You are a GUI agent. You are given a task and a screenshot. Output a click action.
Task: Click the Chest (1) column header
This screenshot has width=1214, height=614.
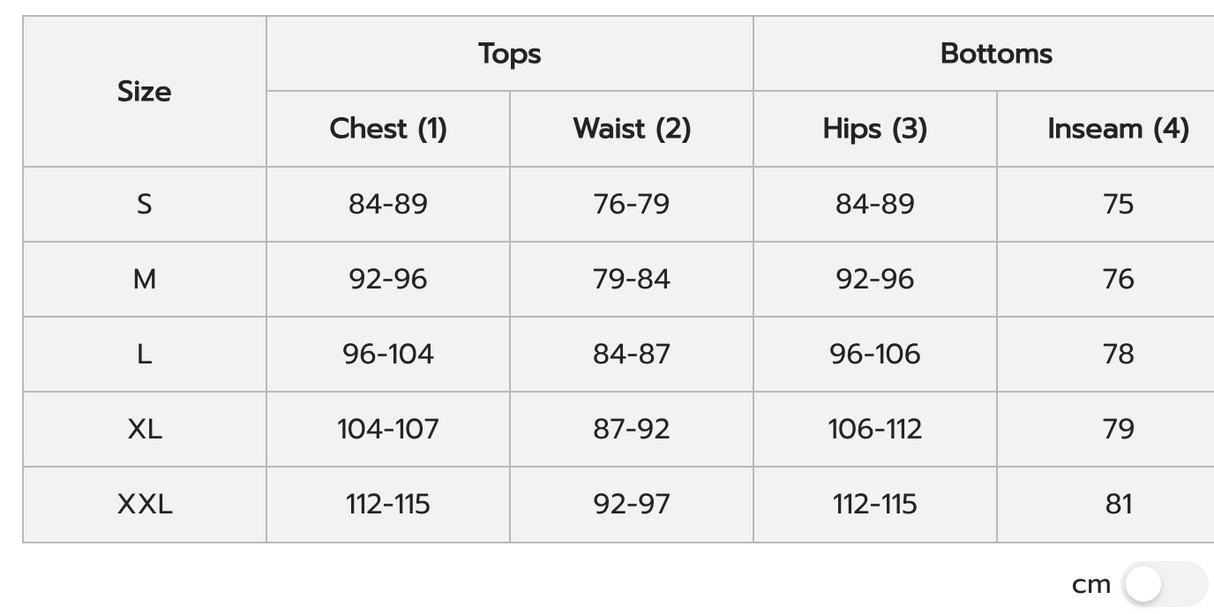(x=388, y=129)
